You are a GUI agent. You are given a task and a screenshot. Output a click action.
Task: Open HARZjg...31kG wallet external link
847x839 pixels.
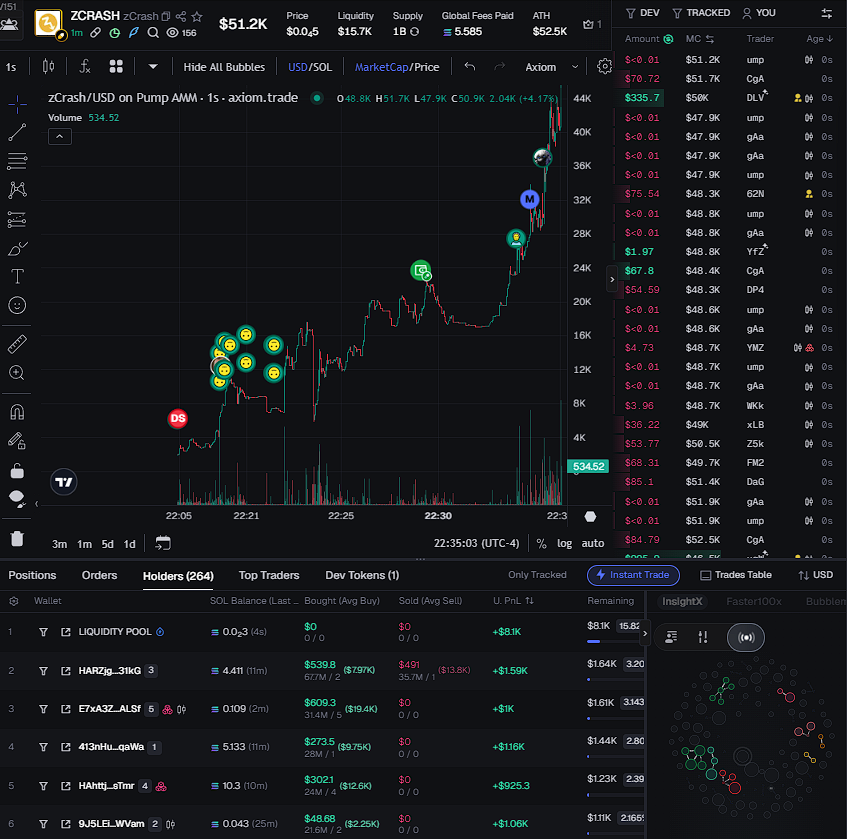pos(66,670)
